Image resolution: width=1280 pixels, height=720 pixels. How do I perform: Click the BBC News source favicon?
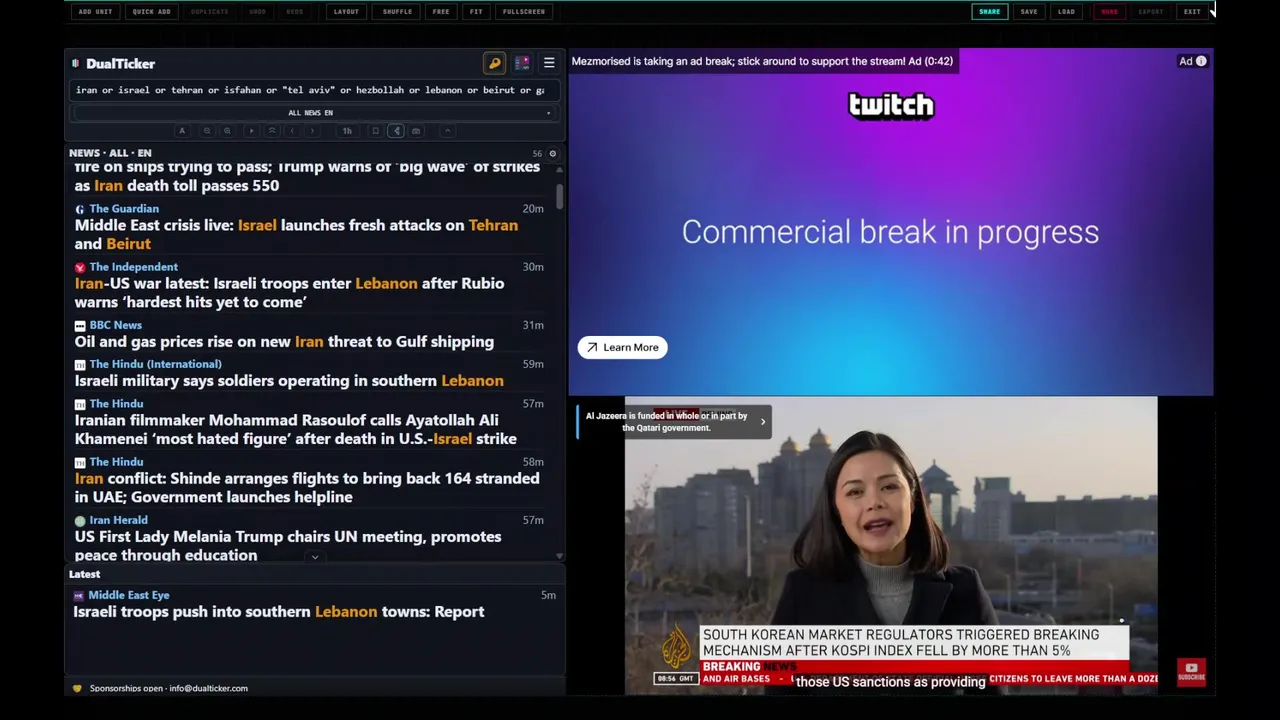pos(80,326)
